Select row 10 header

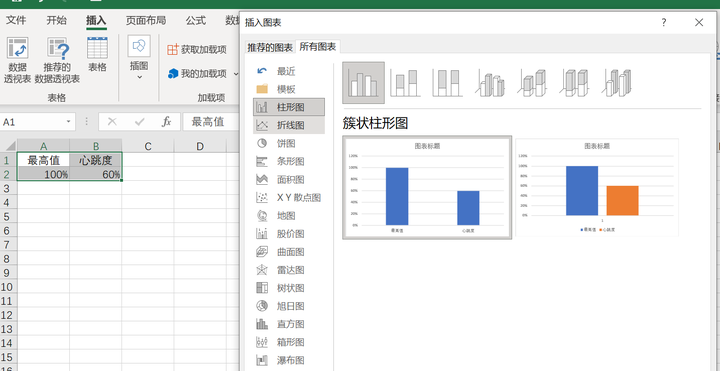(7, 287)
